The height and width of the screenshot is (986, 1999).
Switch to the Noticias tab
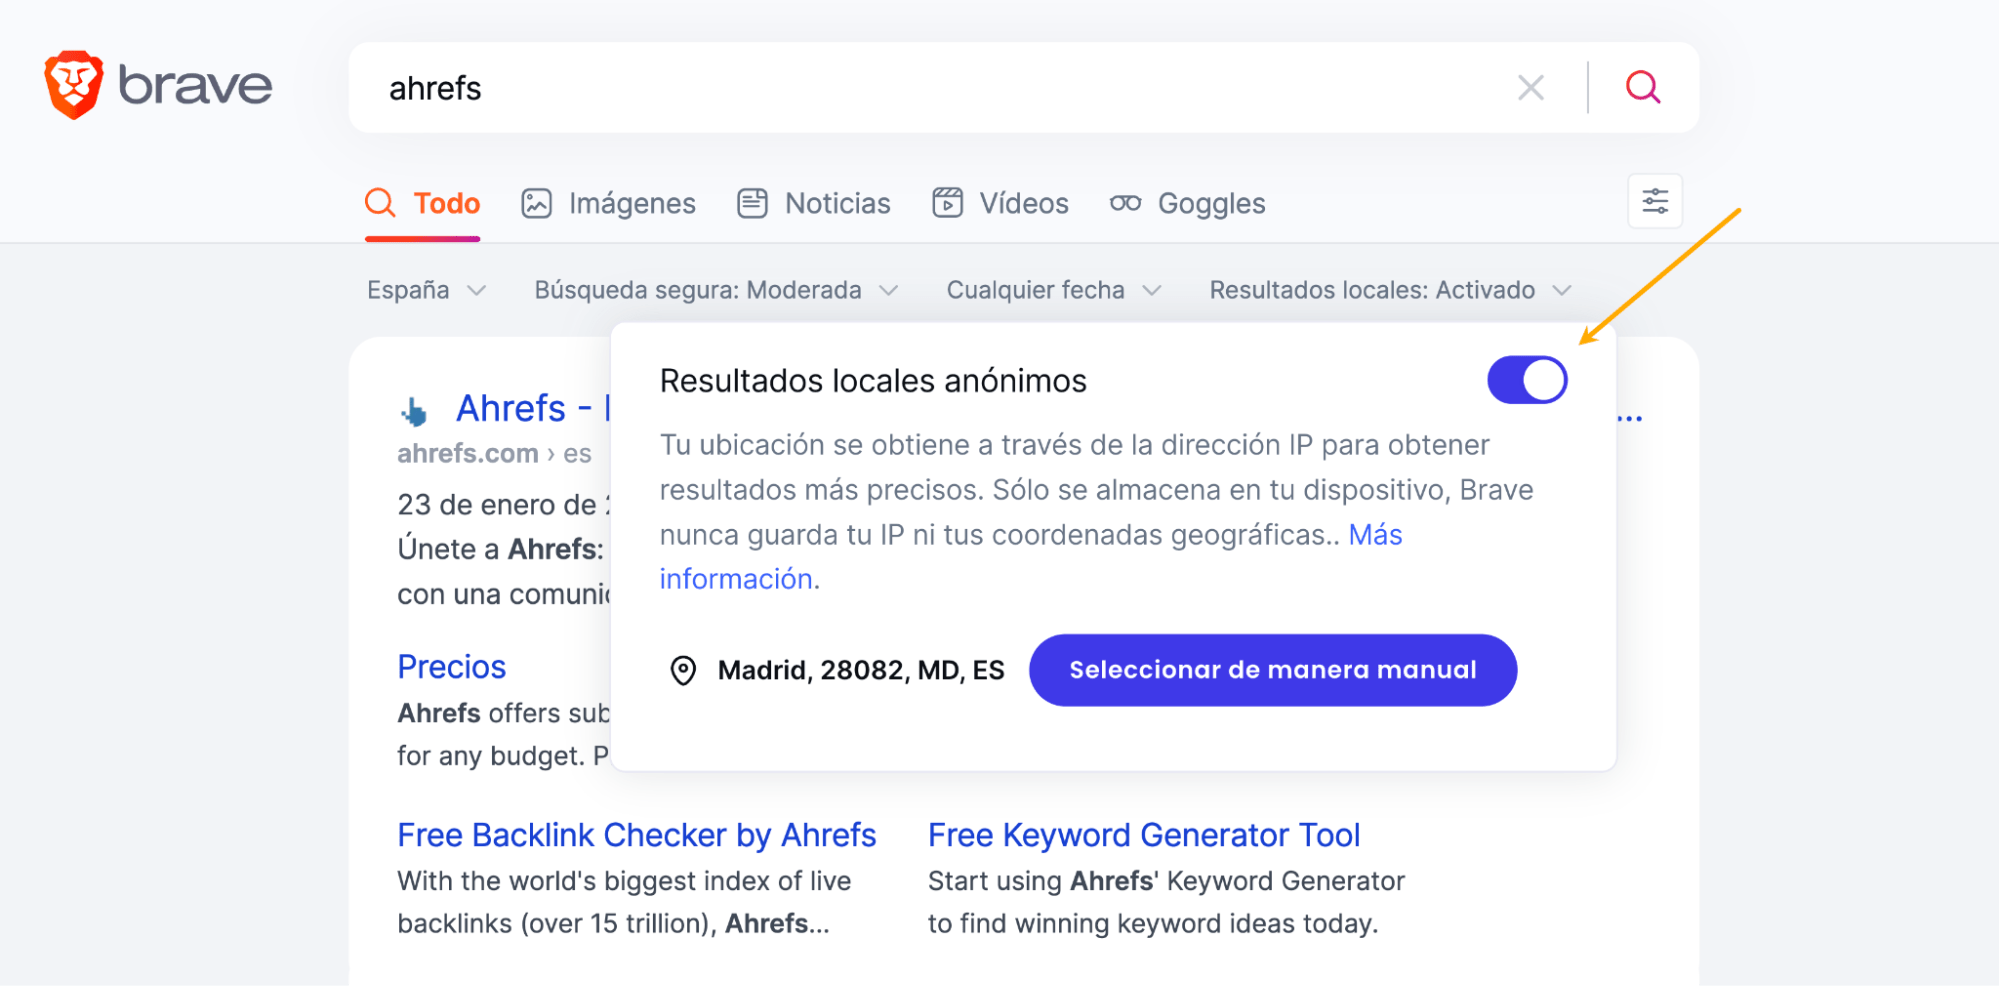coord(838,202)
